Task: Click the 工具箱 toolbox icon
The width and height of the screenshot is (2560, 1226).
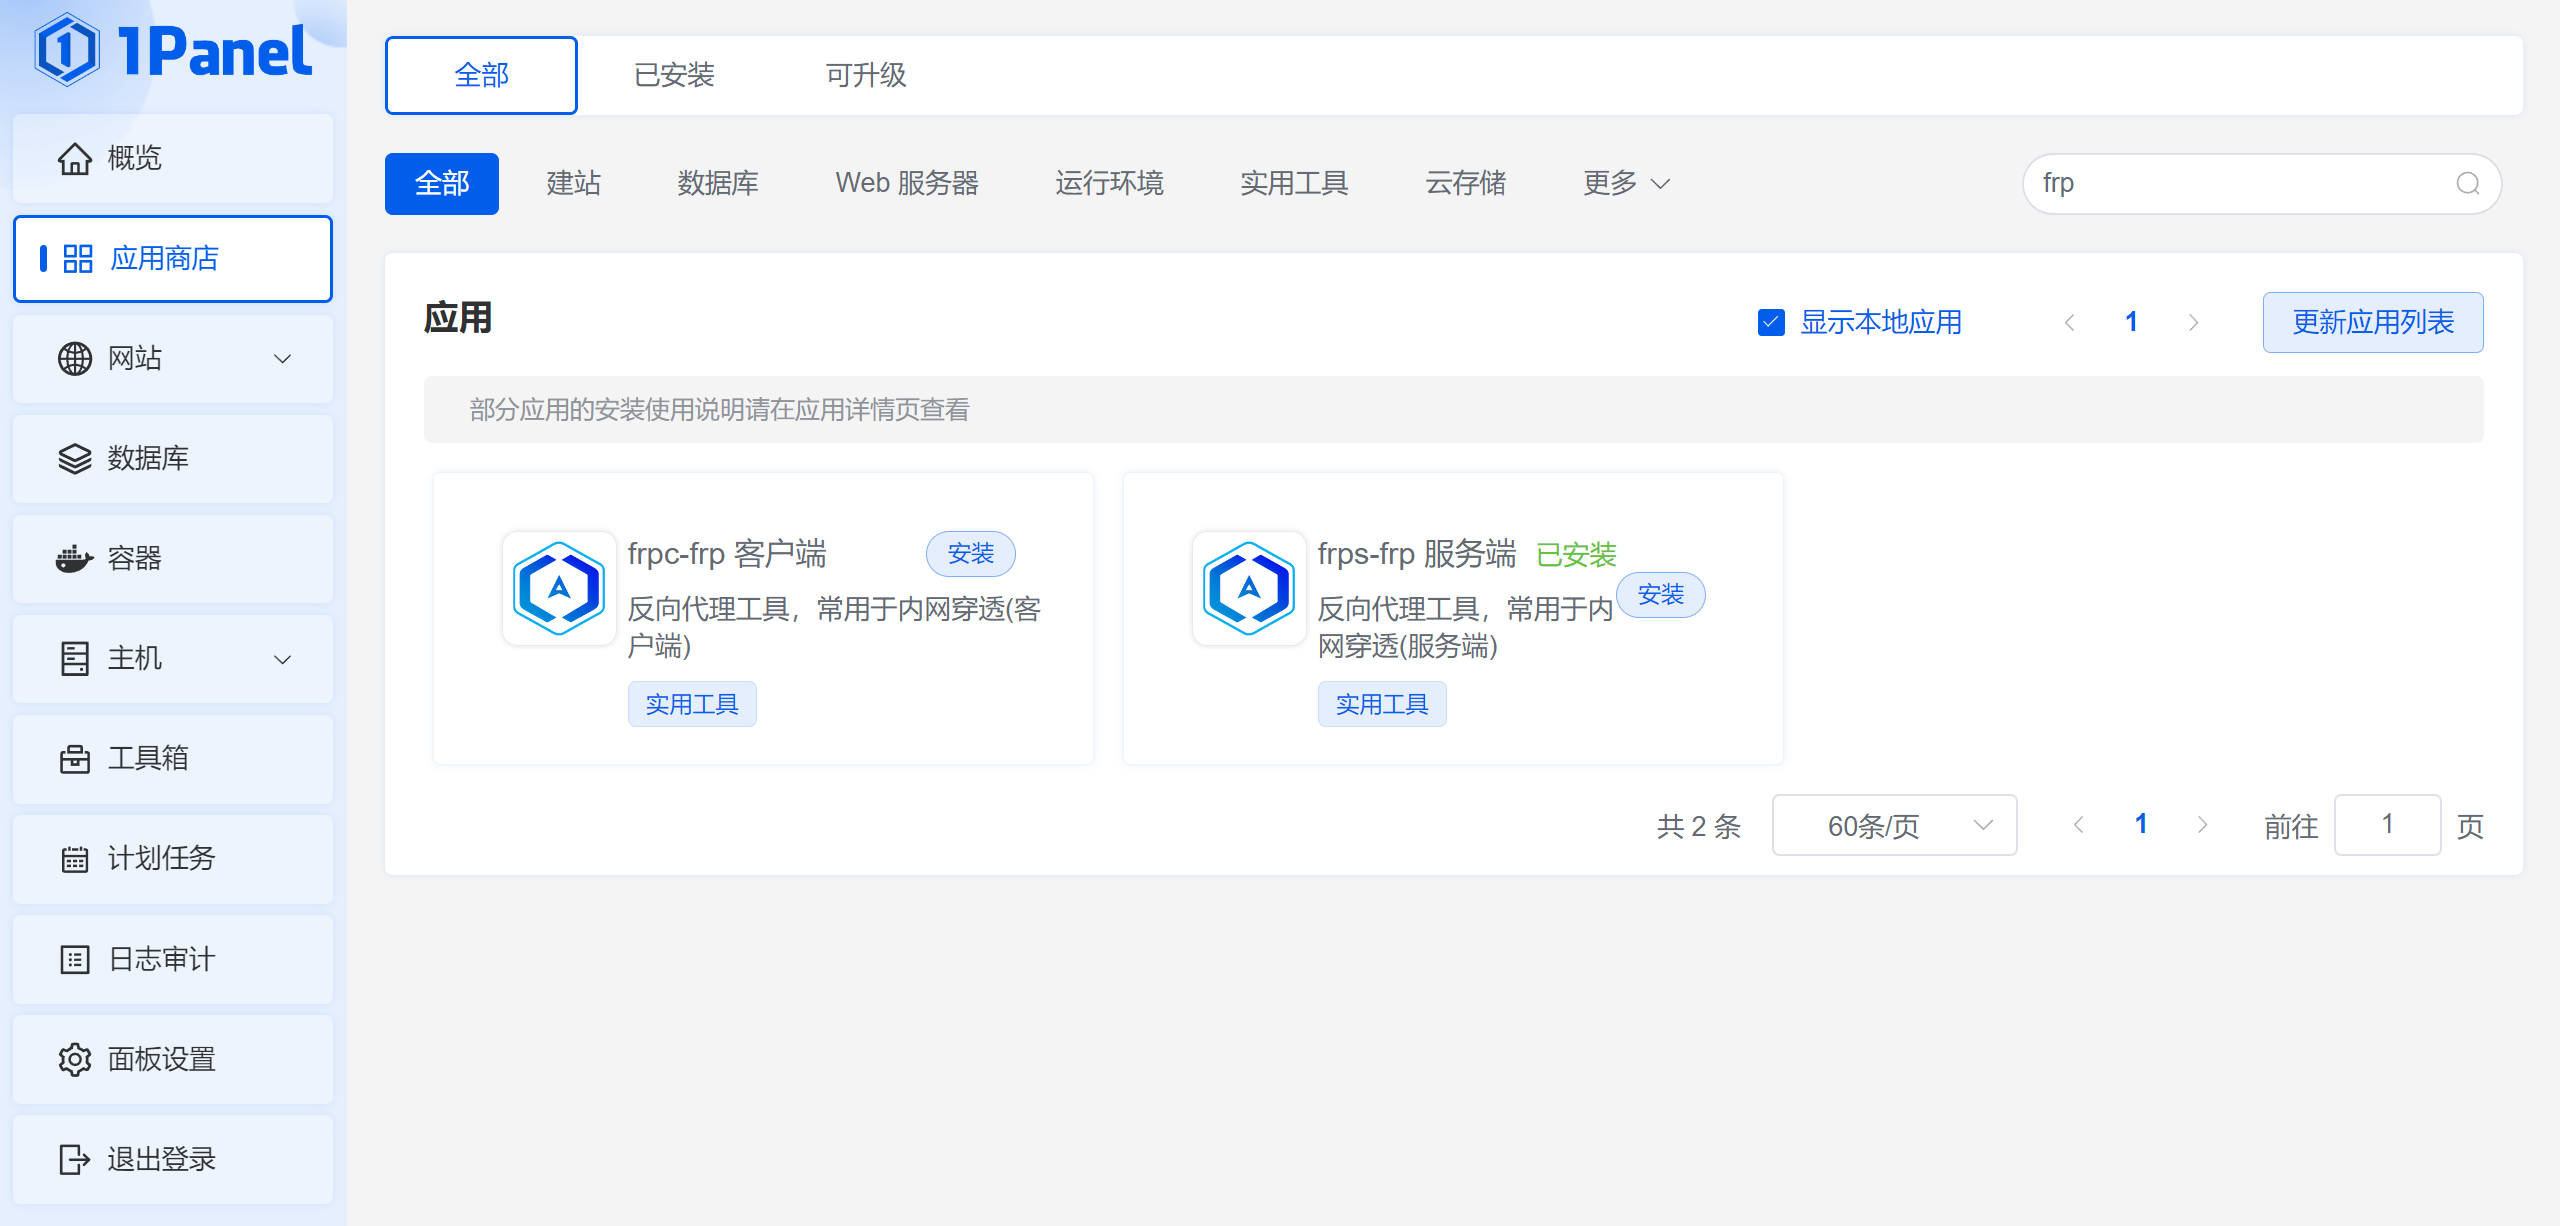Action: (x=75, y=759)
